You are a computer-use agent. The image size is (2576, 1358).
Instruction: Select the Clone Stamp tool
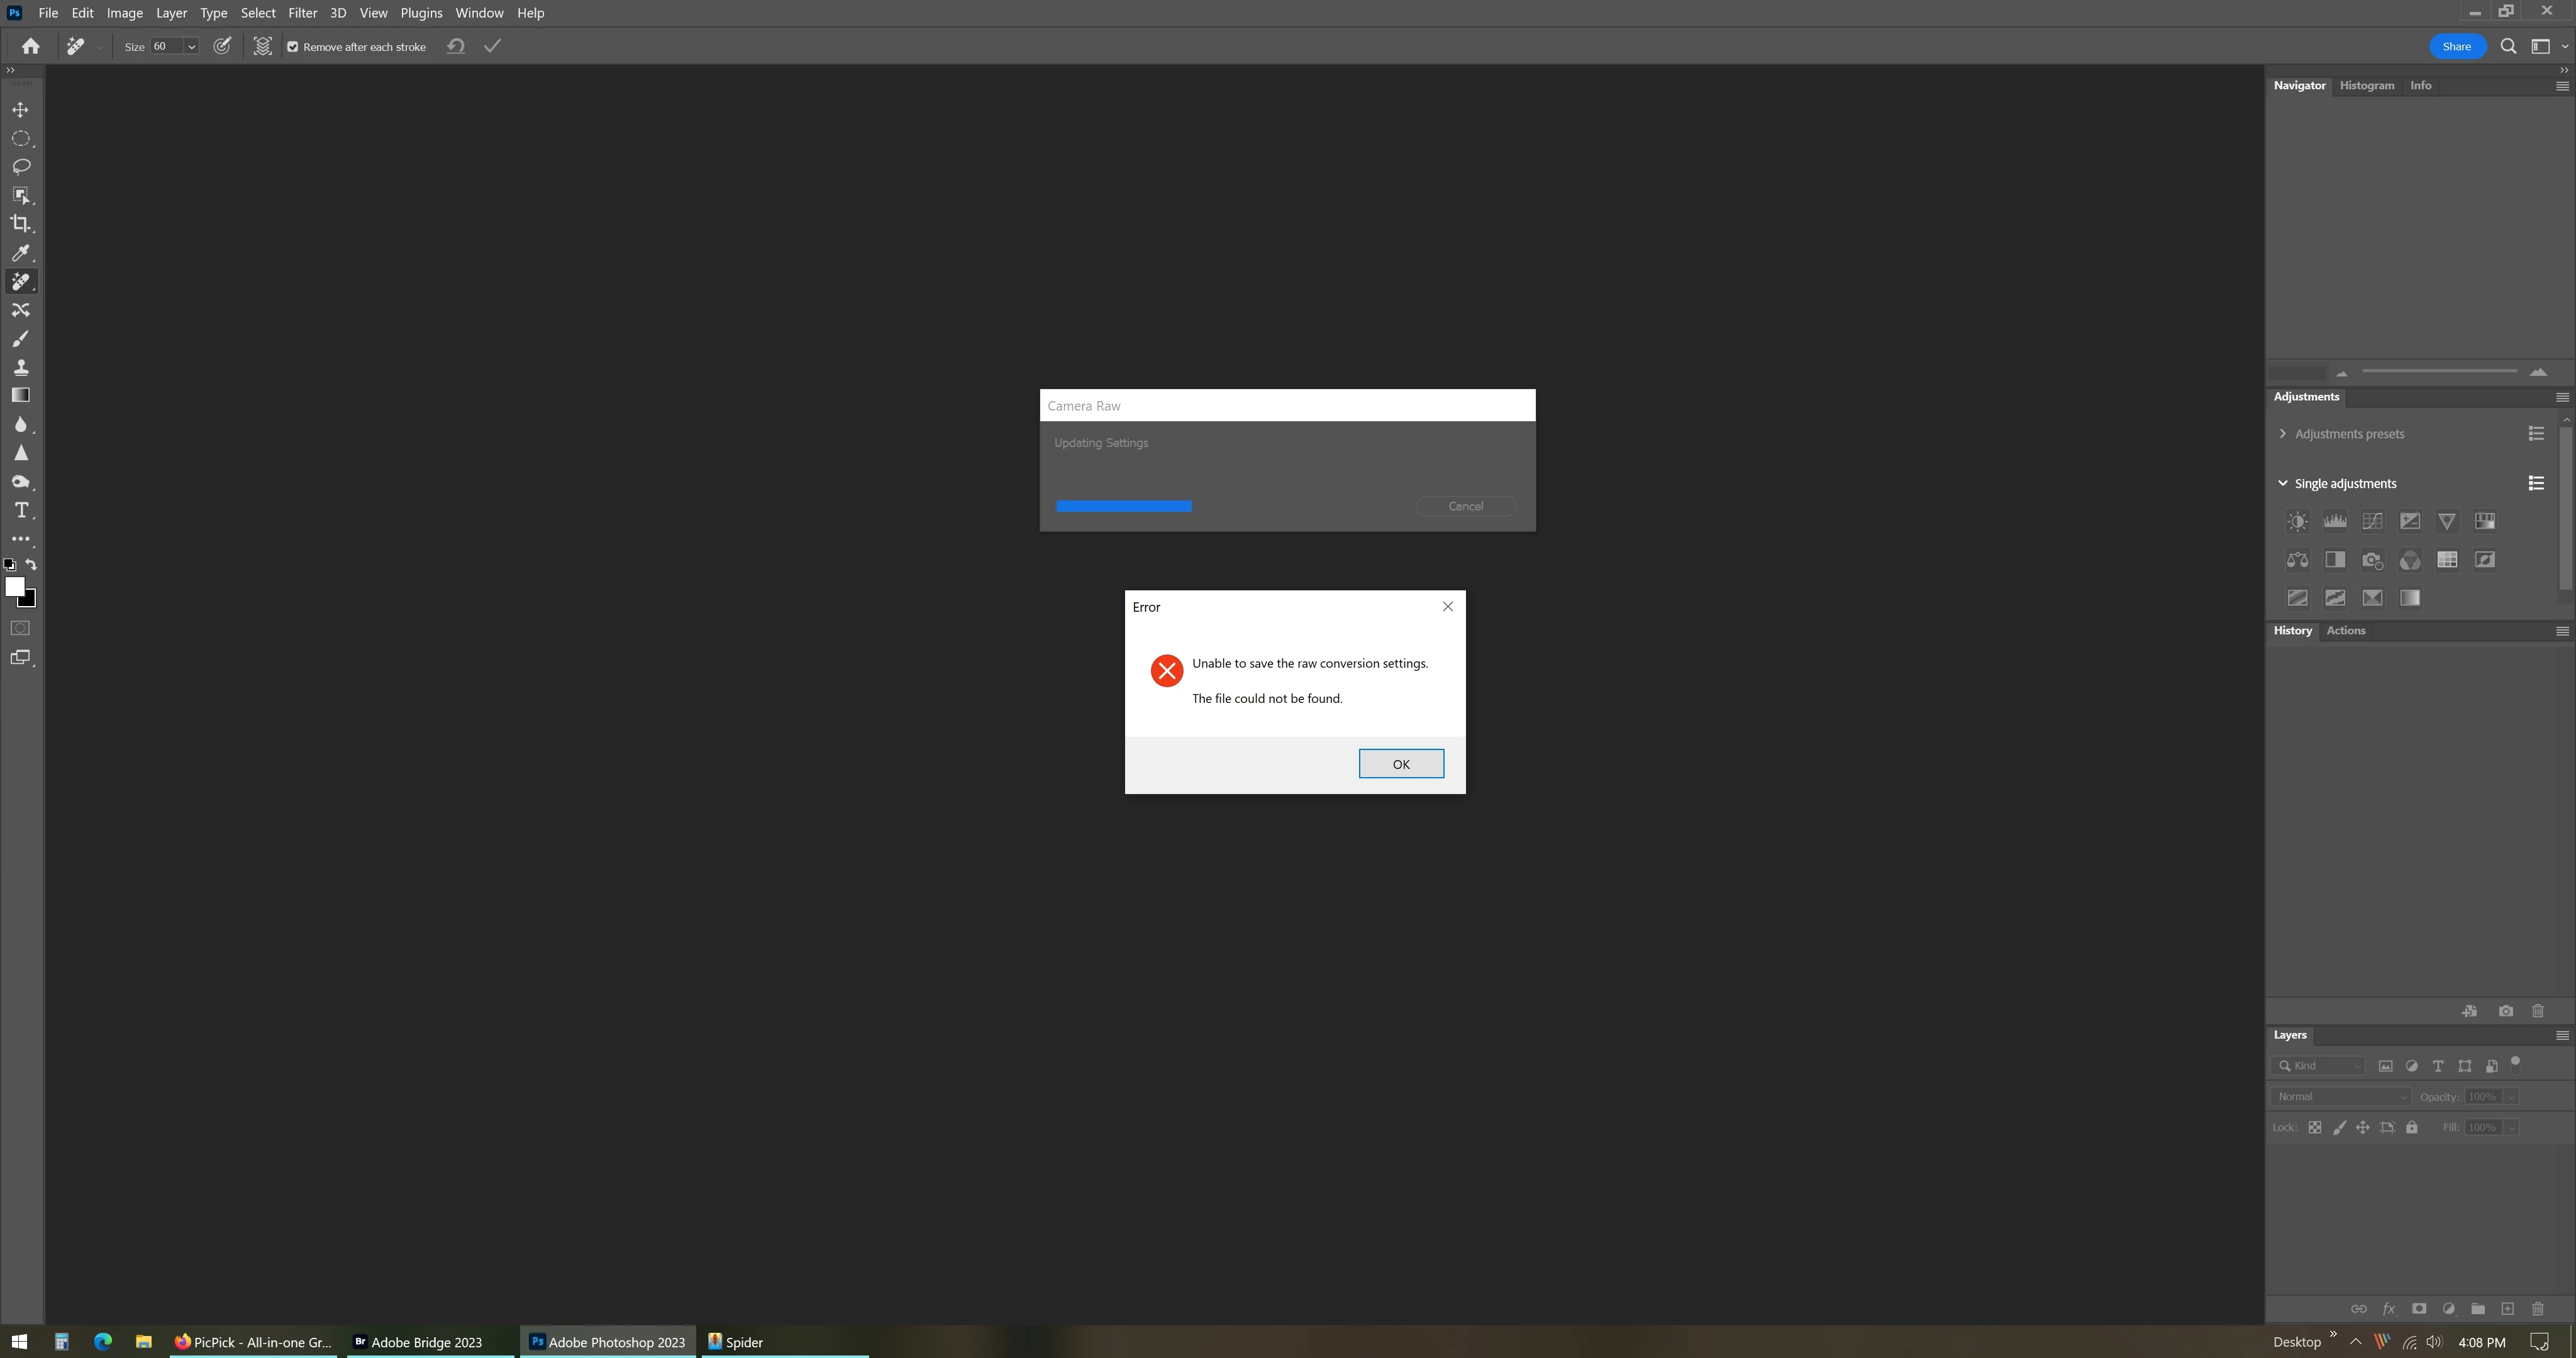coord(20,367)
